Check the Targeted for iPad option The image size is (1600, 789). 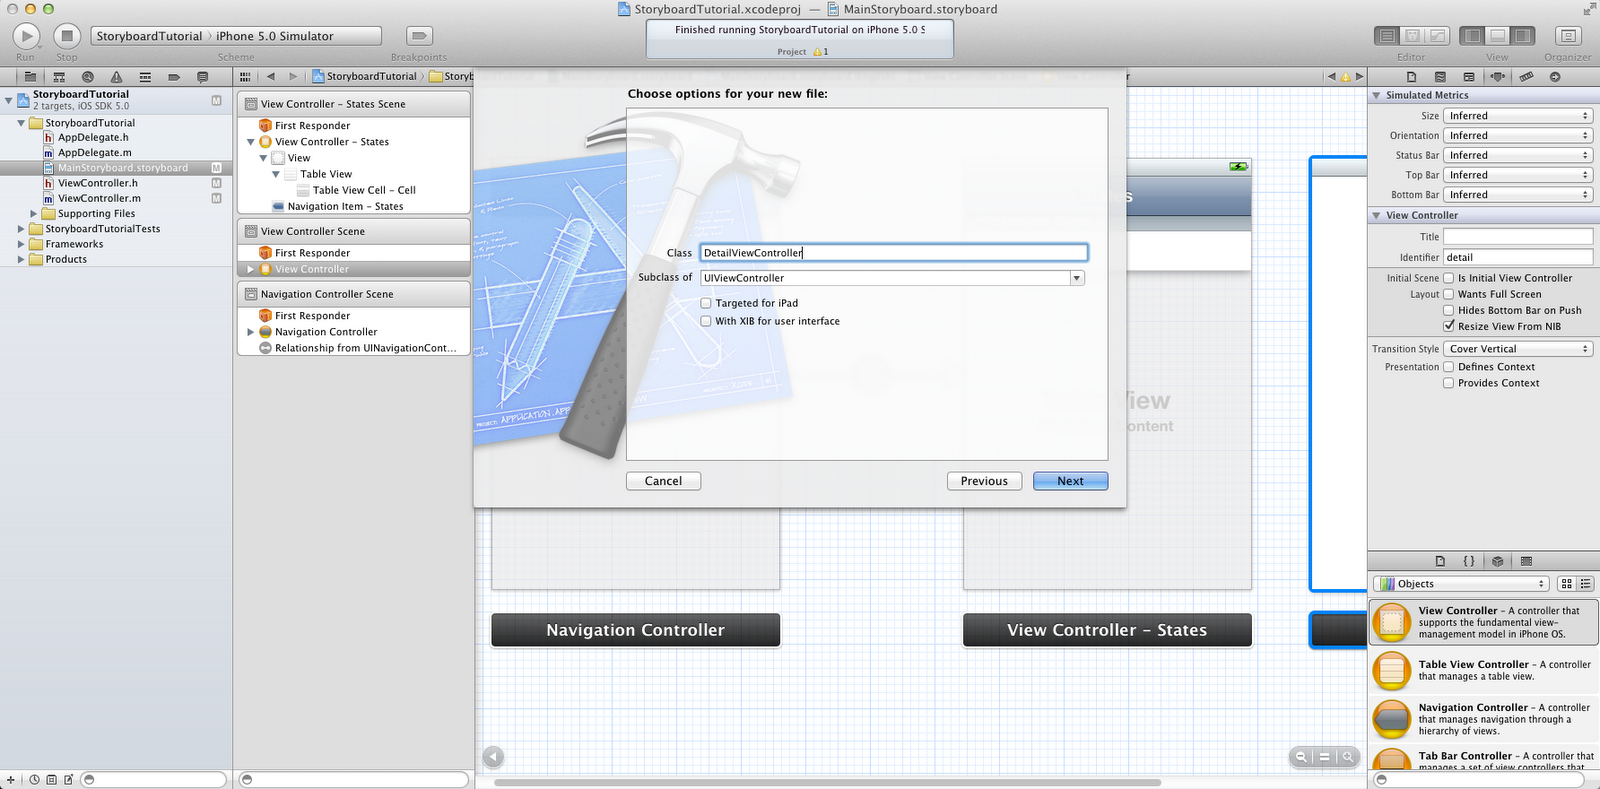[x=706, y=303]
